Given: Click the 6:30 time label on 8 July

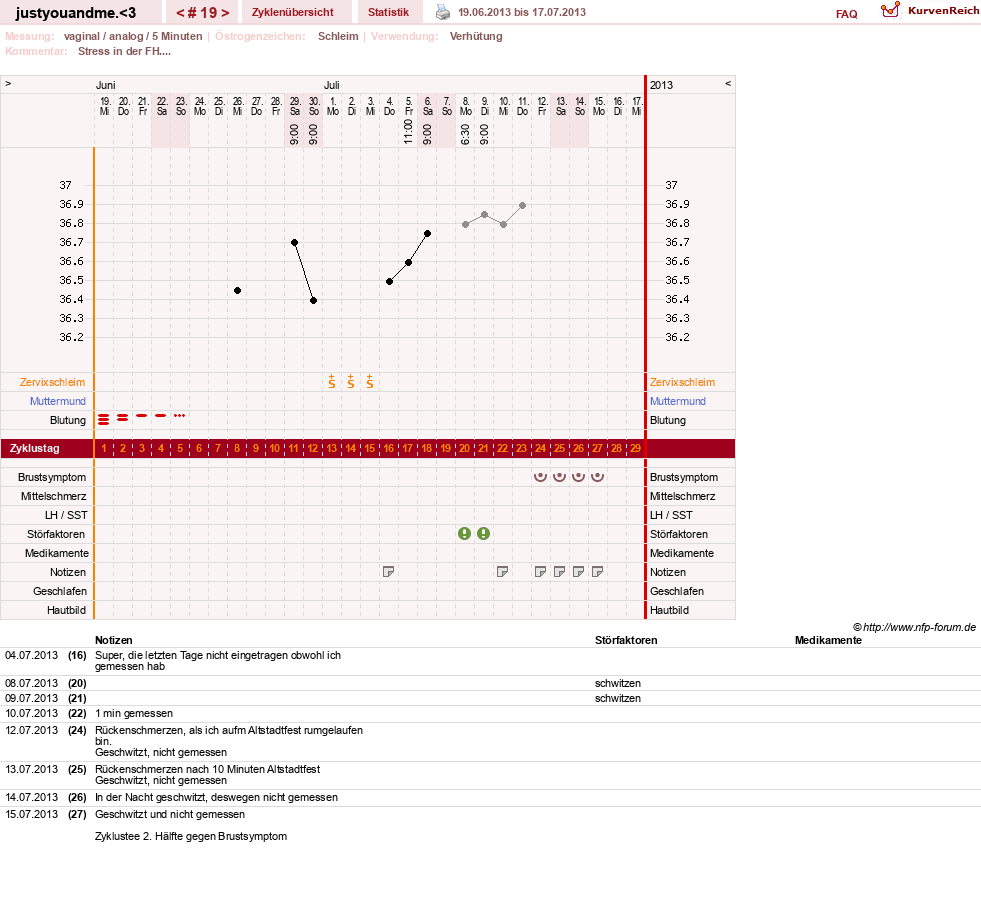Looking at the screenshot, I should [465, 135].
